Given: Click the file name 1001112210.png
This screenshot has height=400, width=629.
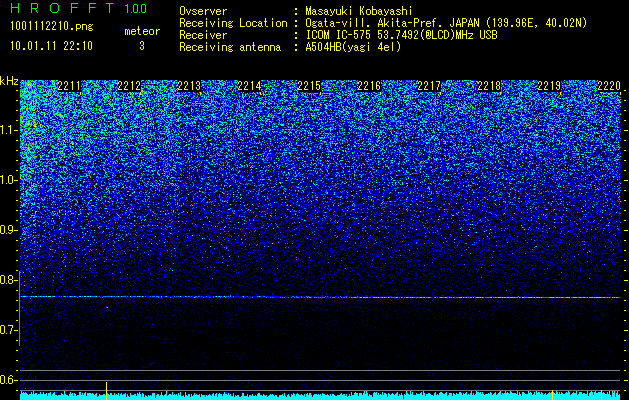Looking at the screenshot, I should point(52,27).
